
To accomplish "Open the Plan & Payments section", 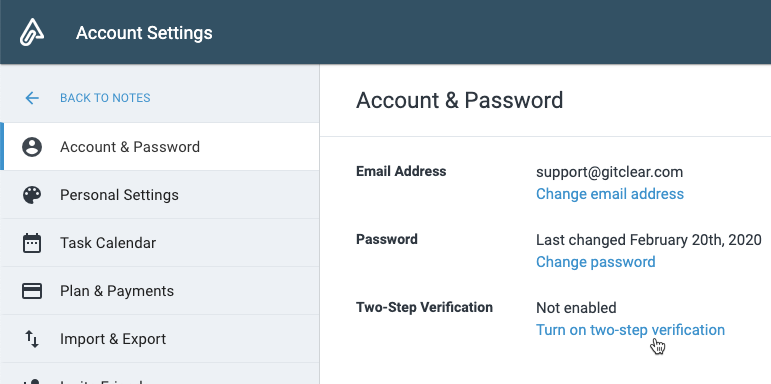I will [117, 291].
